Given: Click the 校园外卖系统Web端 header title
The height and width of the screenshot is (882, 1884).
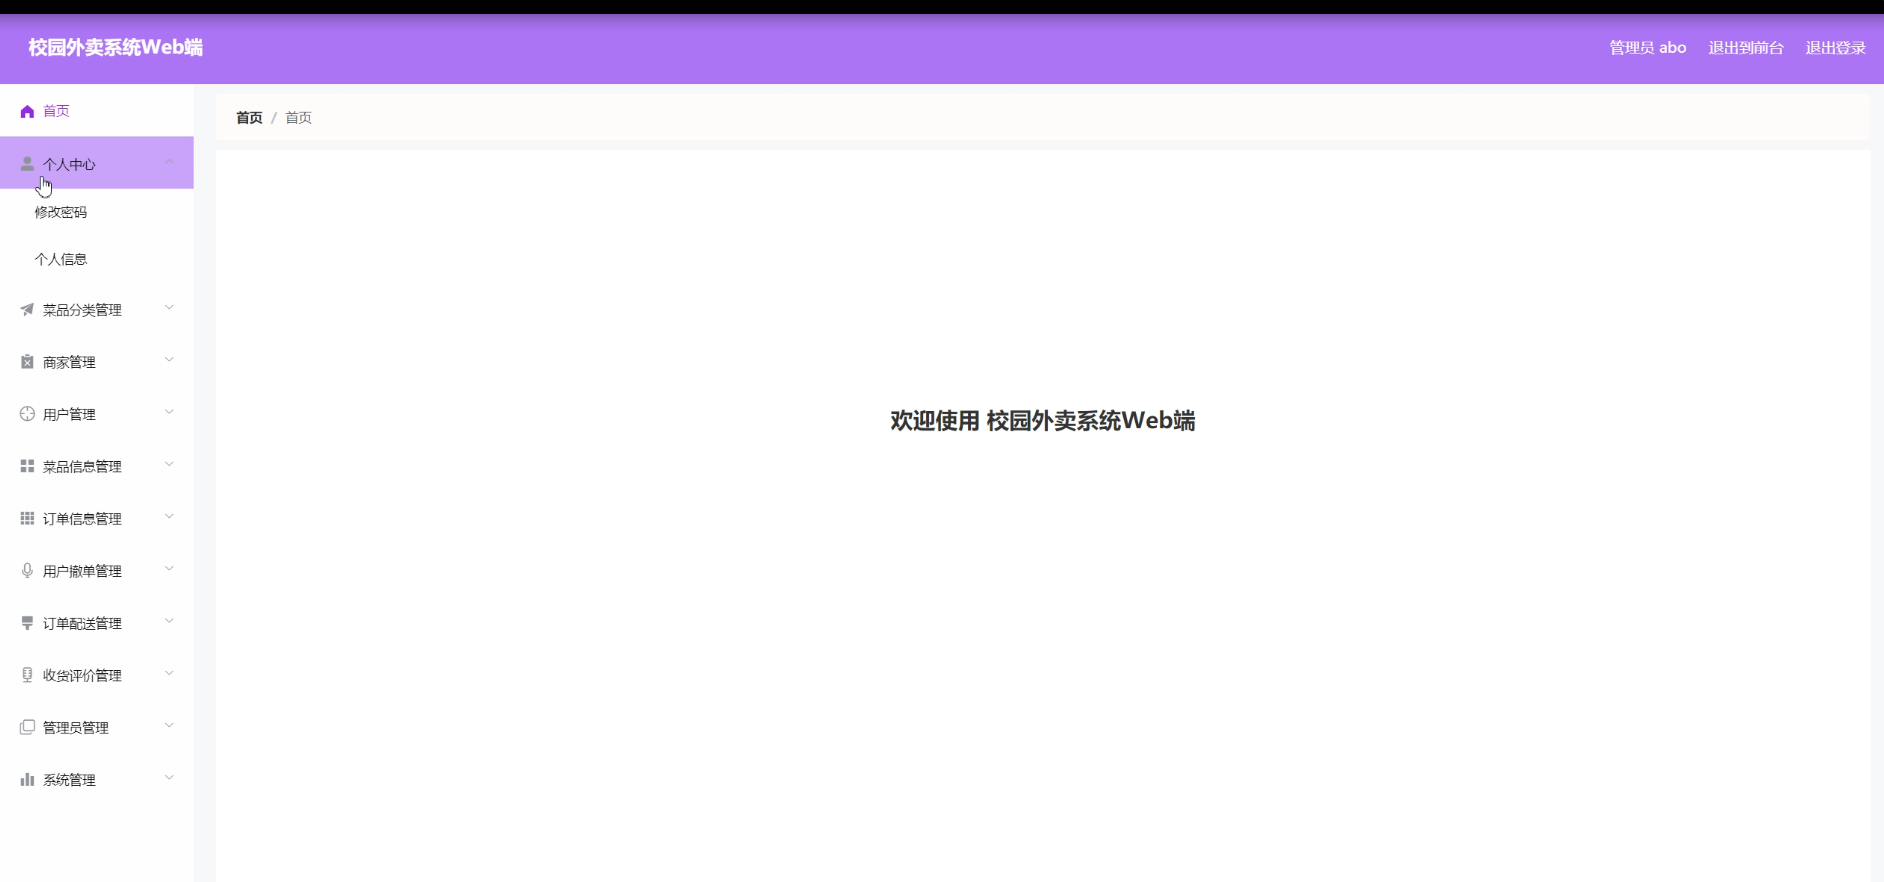Looking at the screenshot, I should 116,47.
